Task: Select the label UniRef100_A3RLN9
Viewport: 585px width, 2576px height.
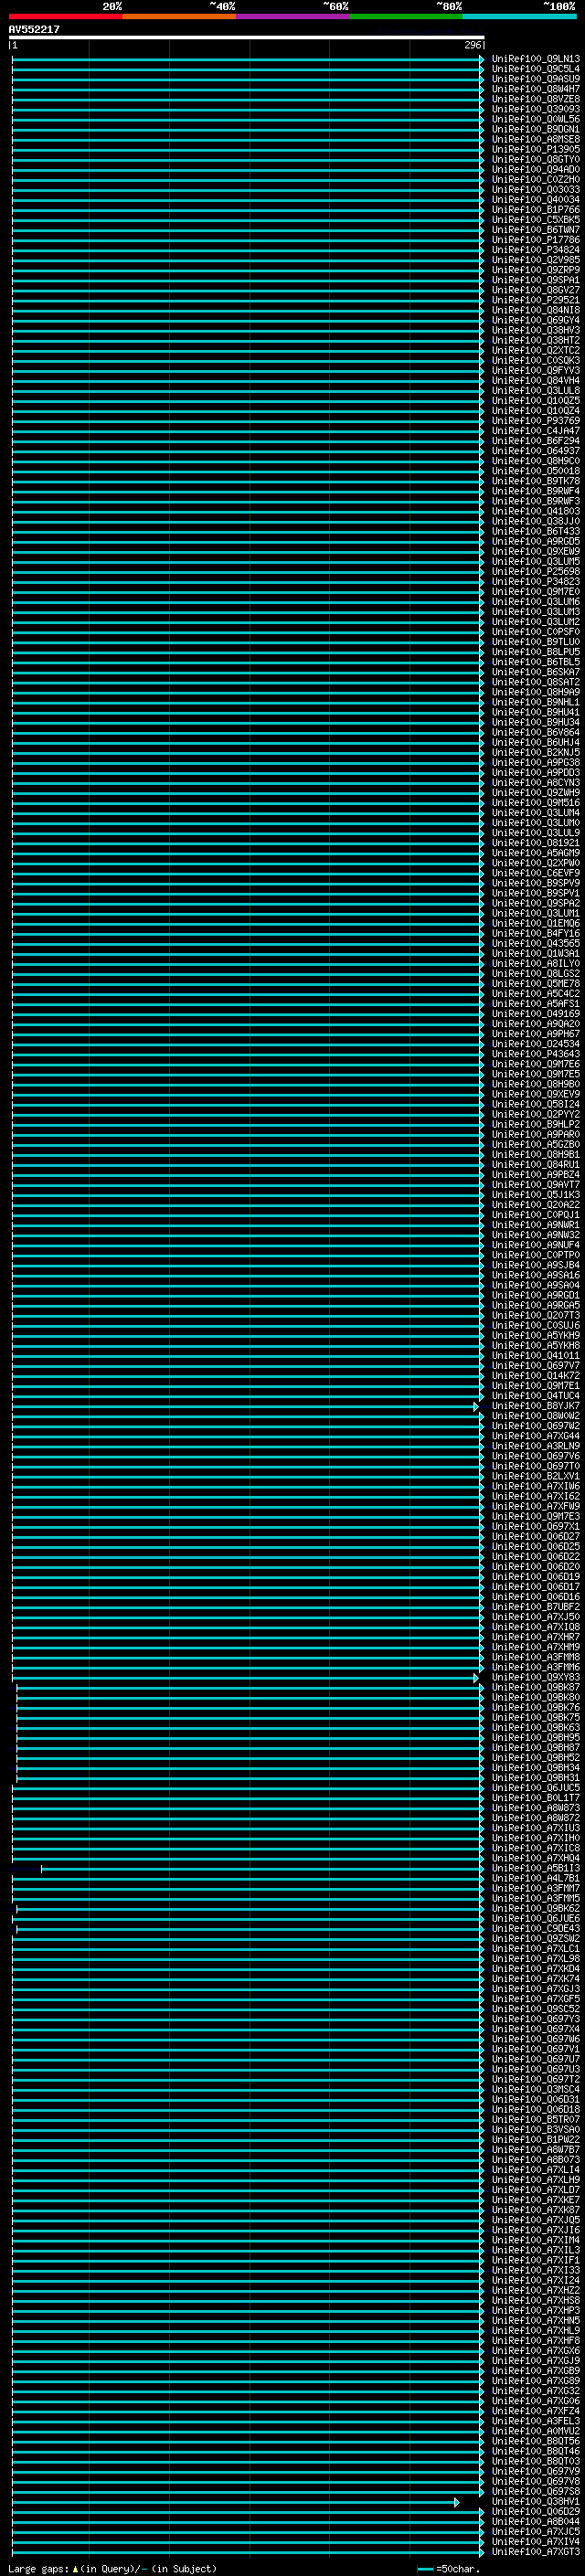Action: [x=536, y=1446]
